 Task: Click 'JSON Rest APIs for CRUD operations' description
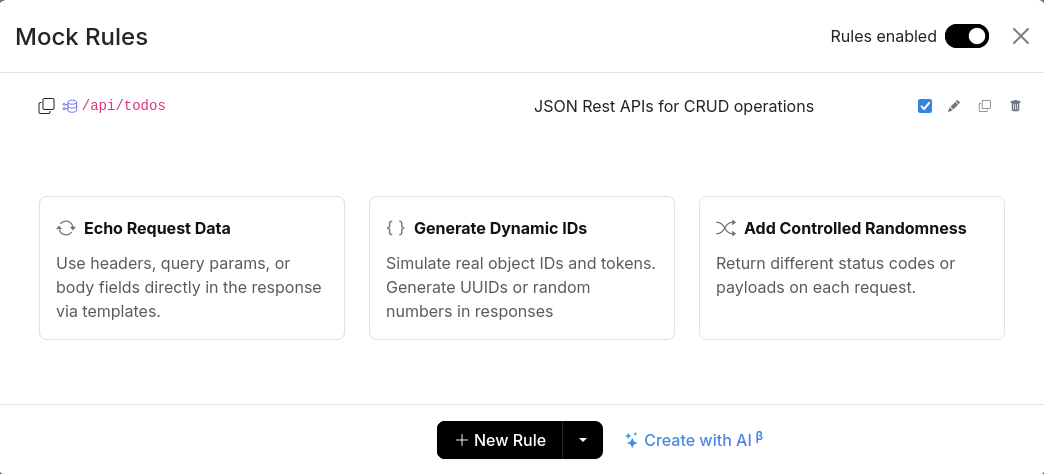674,107
